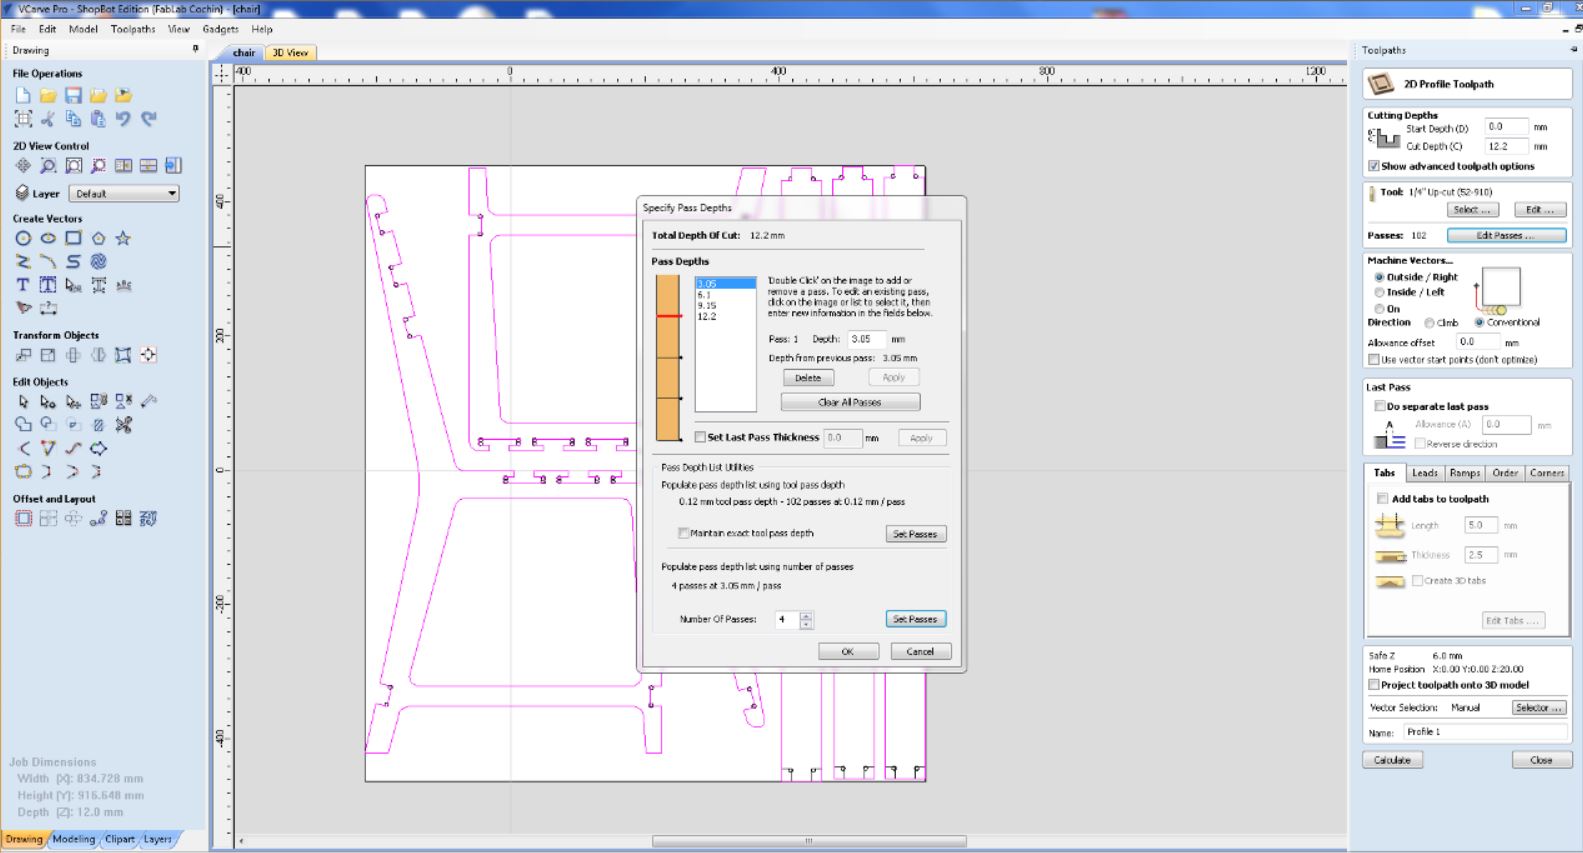Image resolution: width=1583 pixels, height=853 pixels.
Task: Pick the Draw Text tool
Action: click(x=23, y=285)
